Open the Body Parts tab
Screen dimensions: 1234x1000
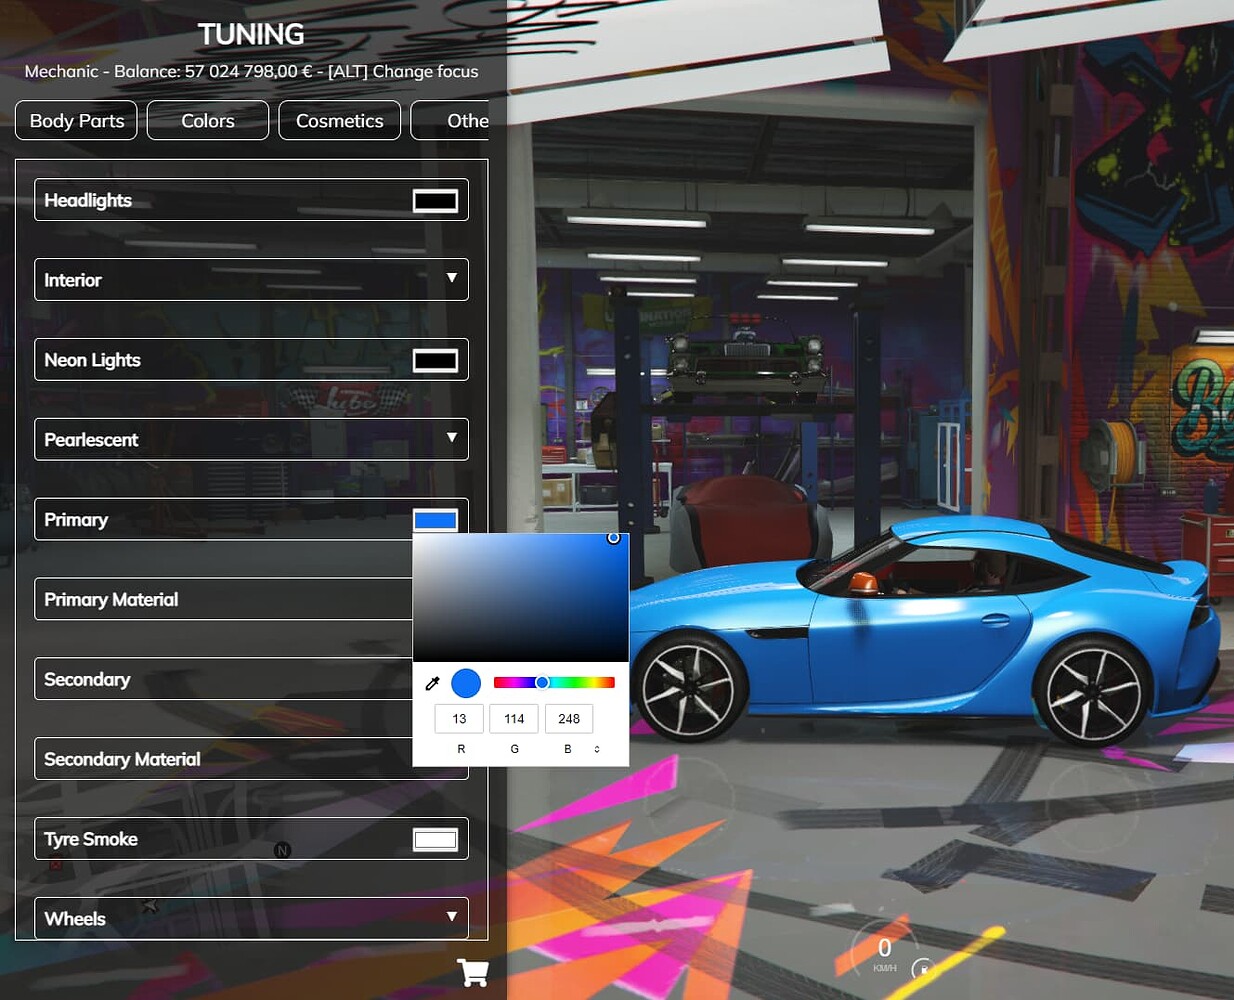coord(76,120)
